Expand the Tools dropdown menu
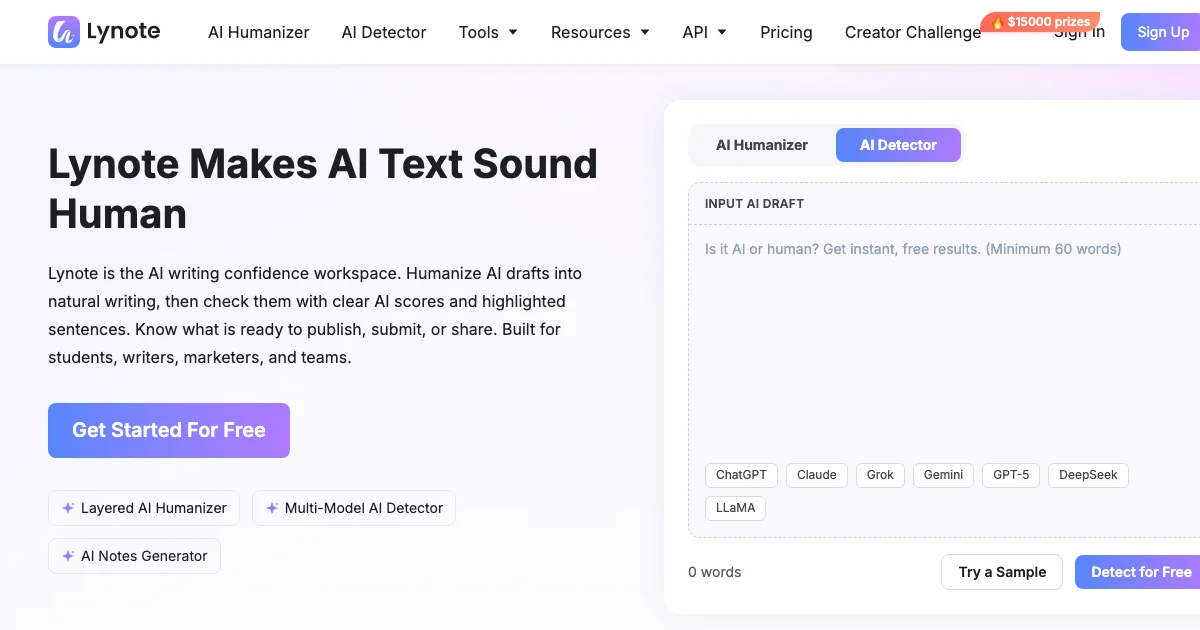This screenshot has height=630, width=1200. pyautogui.click(x=488, y=32)
